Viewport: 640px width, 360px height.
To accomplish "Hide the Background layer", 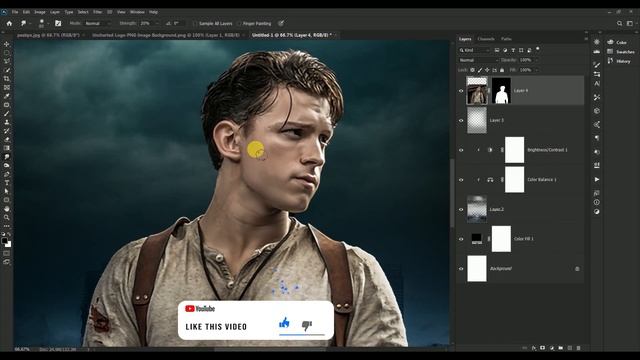I will (461, 269).
